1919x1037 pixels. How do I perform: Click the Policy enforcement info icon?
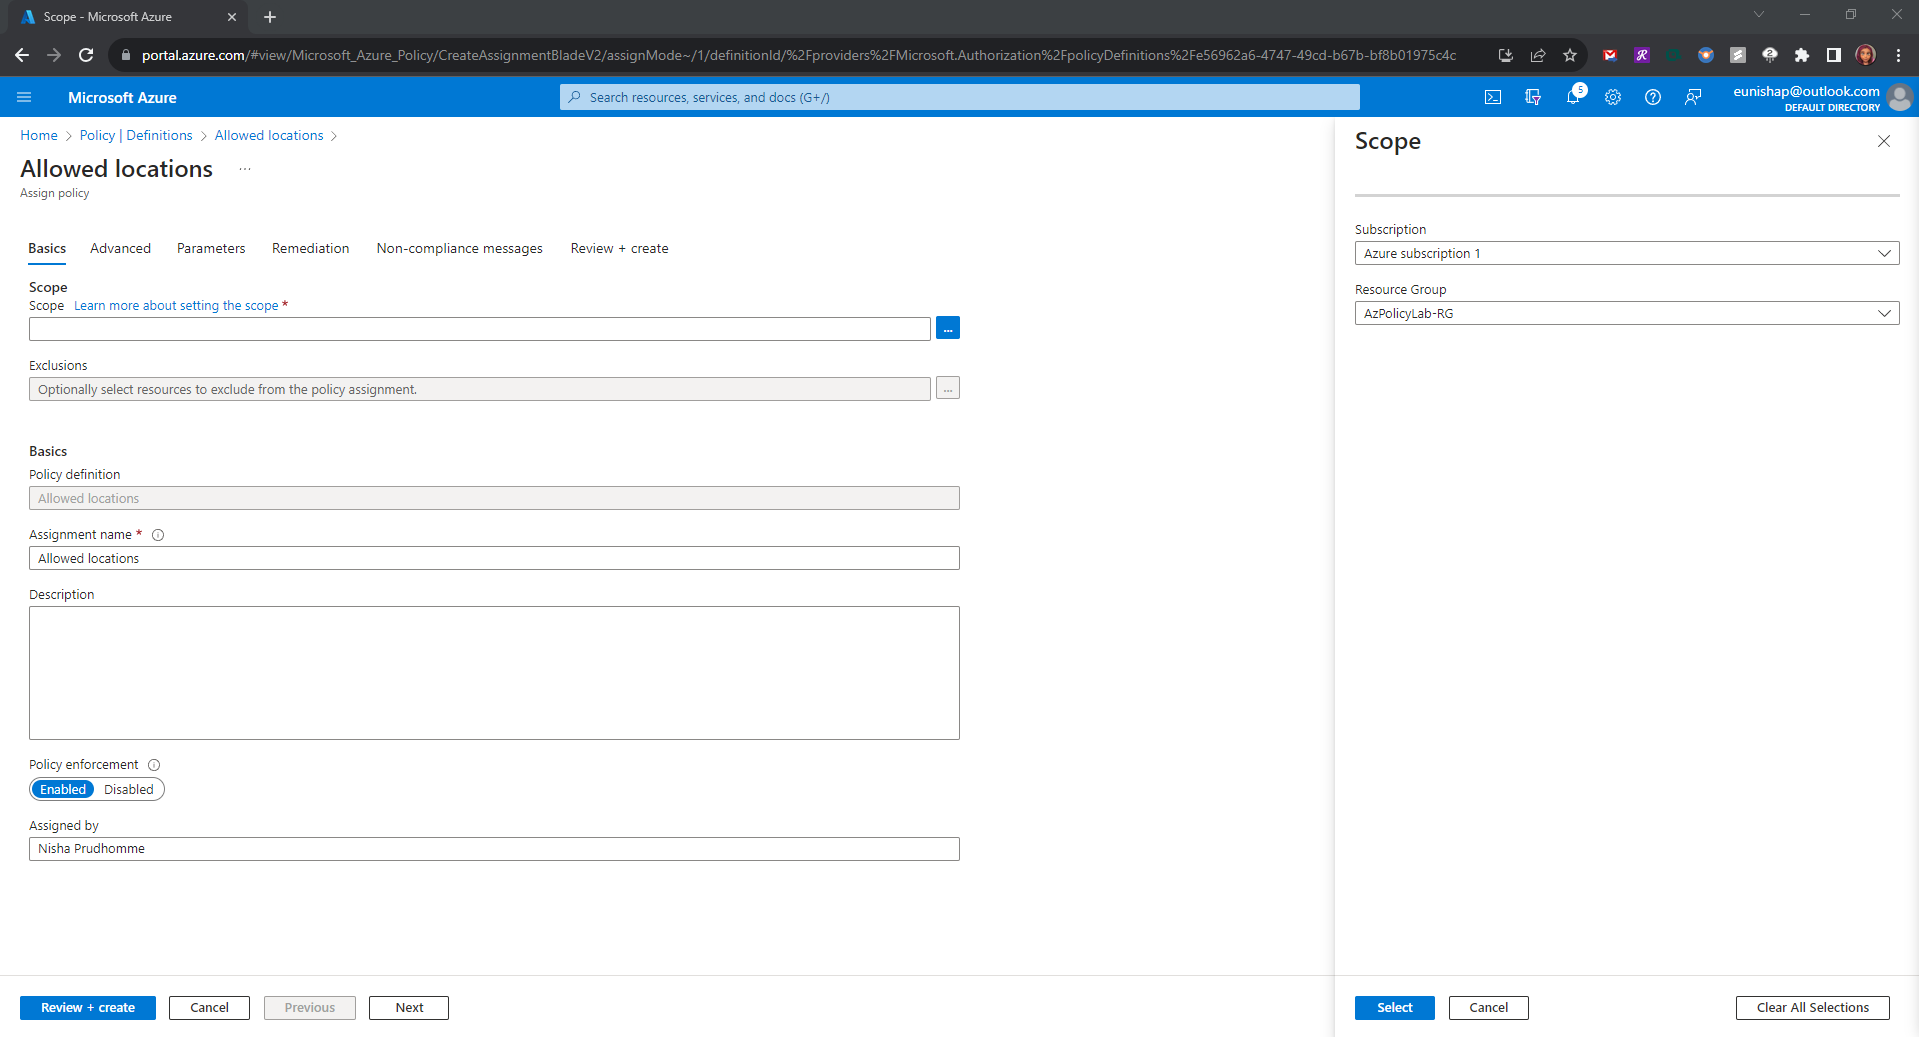pos(154,765)
